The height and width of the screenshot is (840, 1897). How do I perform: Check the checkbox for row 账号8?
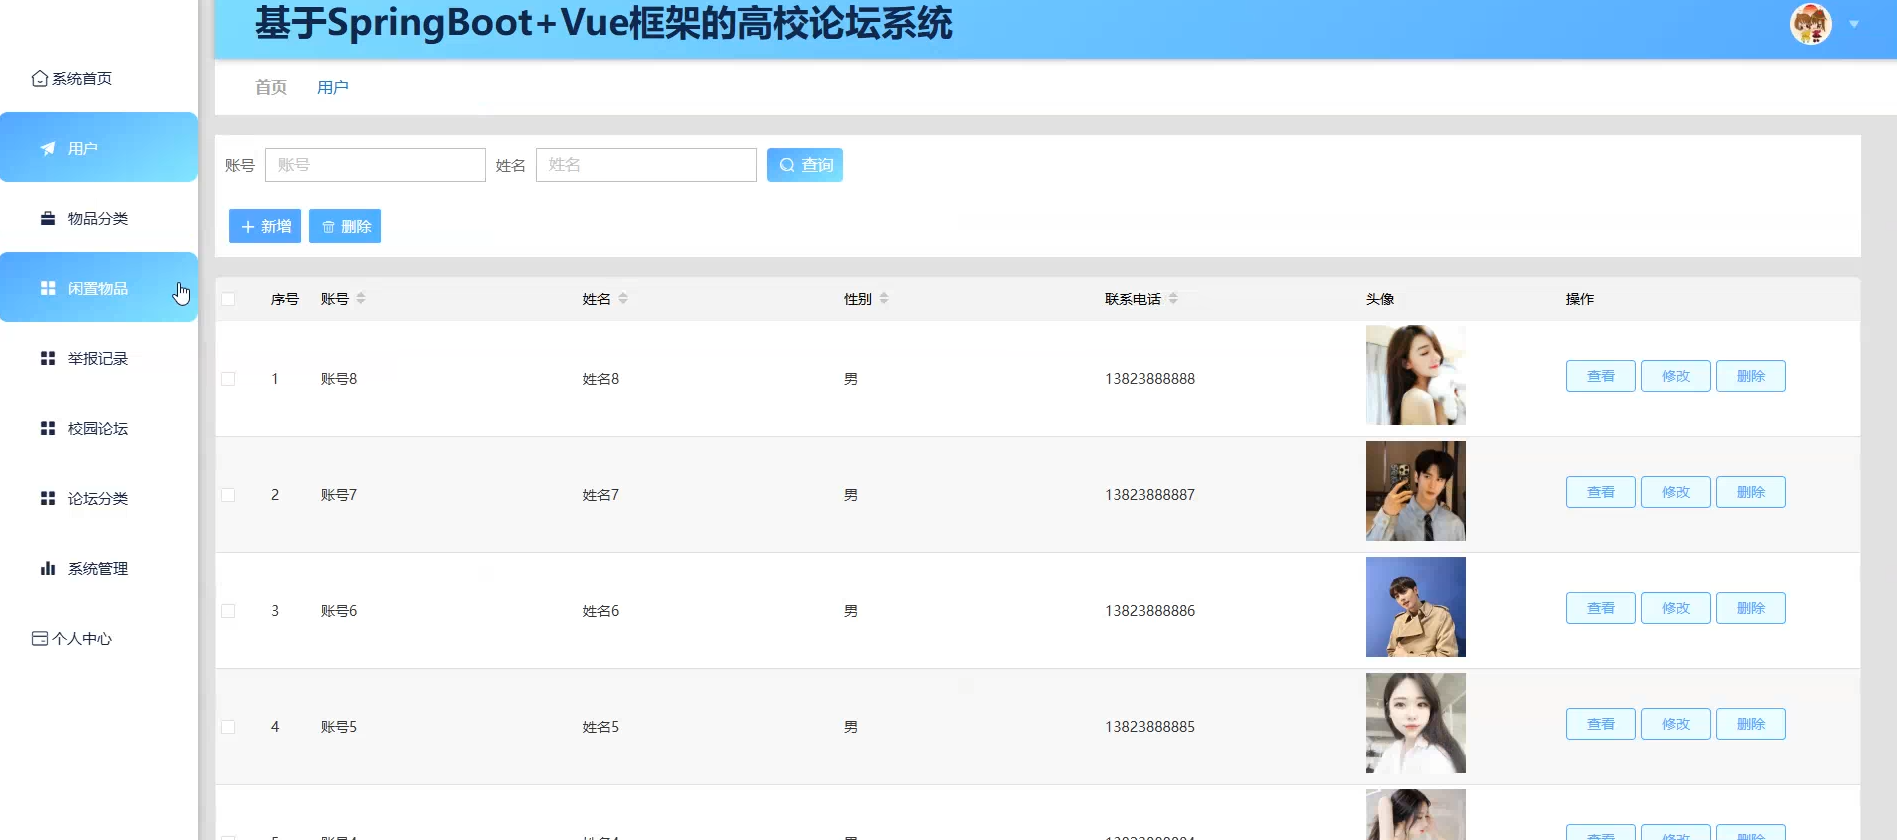pyautogui.click(x=228, y=379)
